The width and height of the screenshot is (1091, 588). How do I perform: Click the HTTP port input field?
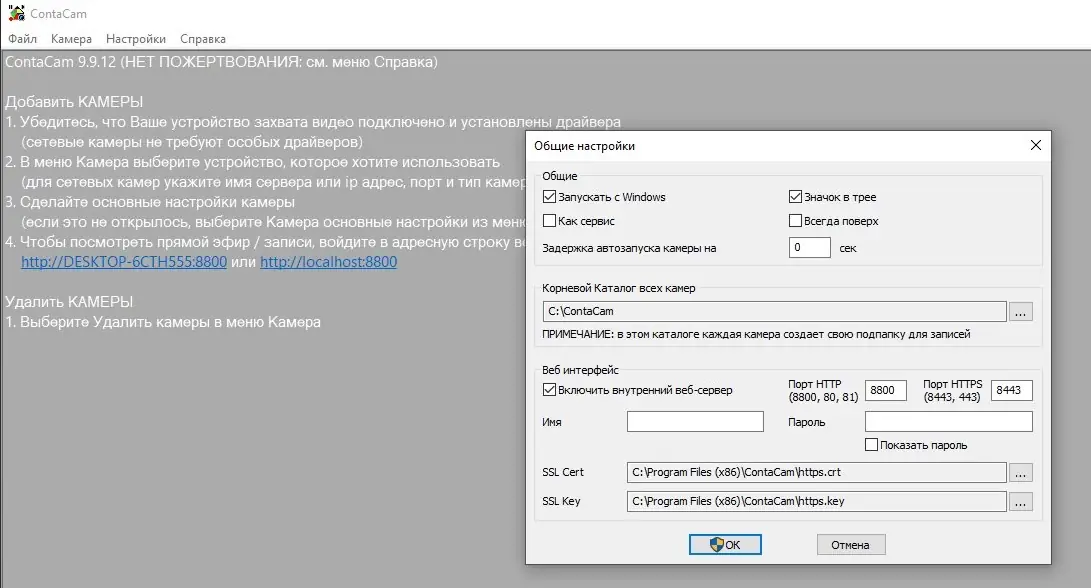[884, 390]
